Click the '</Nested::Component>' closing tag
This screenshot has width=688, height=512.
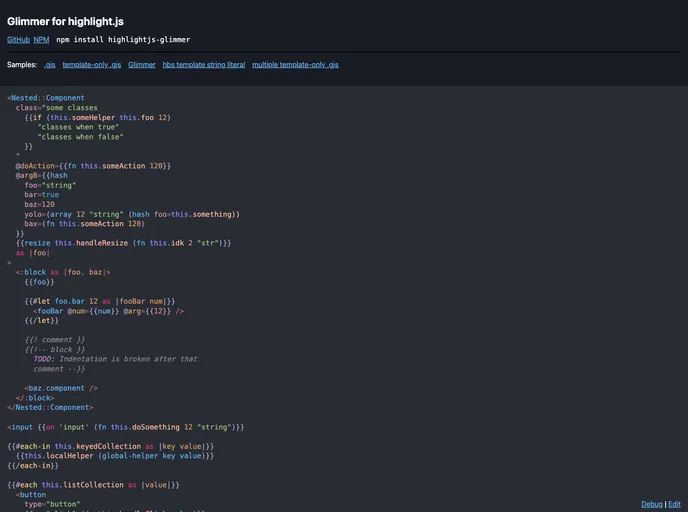coord(50,408)
